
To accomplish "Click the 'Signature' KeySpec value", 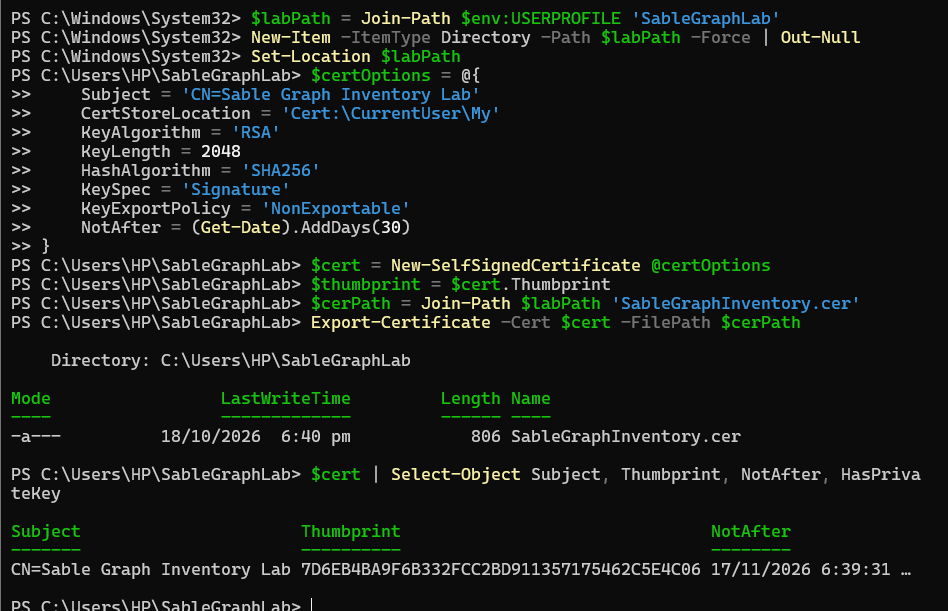I will coord(236,189).
